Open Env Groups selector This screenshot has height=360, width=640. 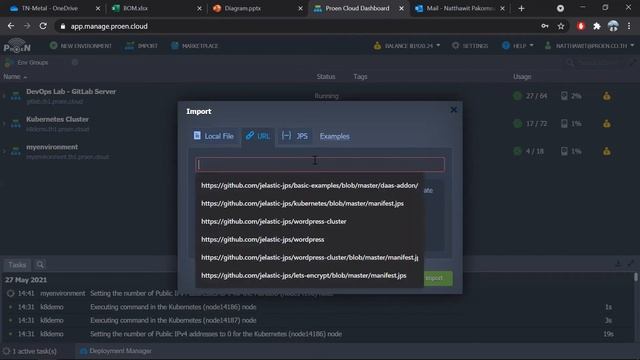pyautogui.click(x=27, y=63)
